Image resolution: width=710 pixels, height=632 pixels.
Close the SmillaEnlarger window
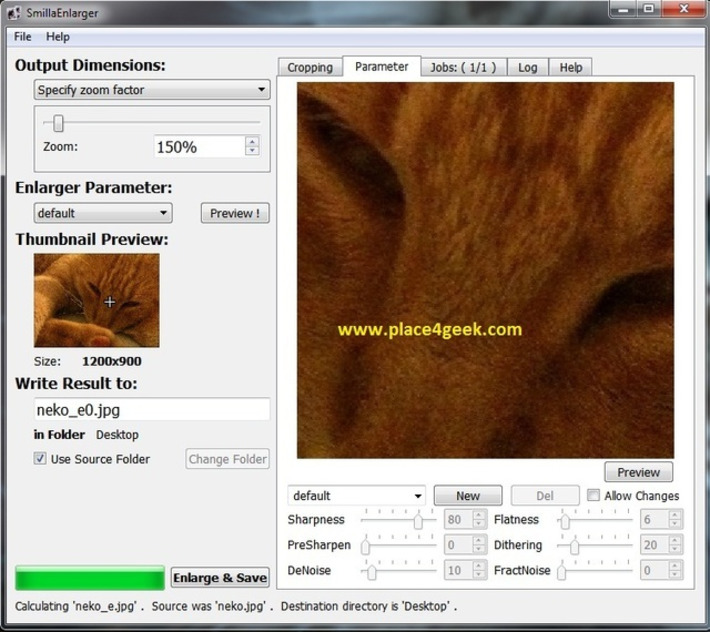coord(684,9)
